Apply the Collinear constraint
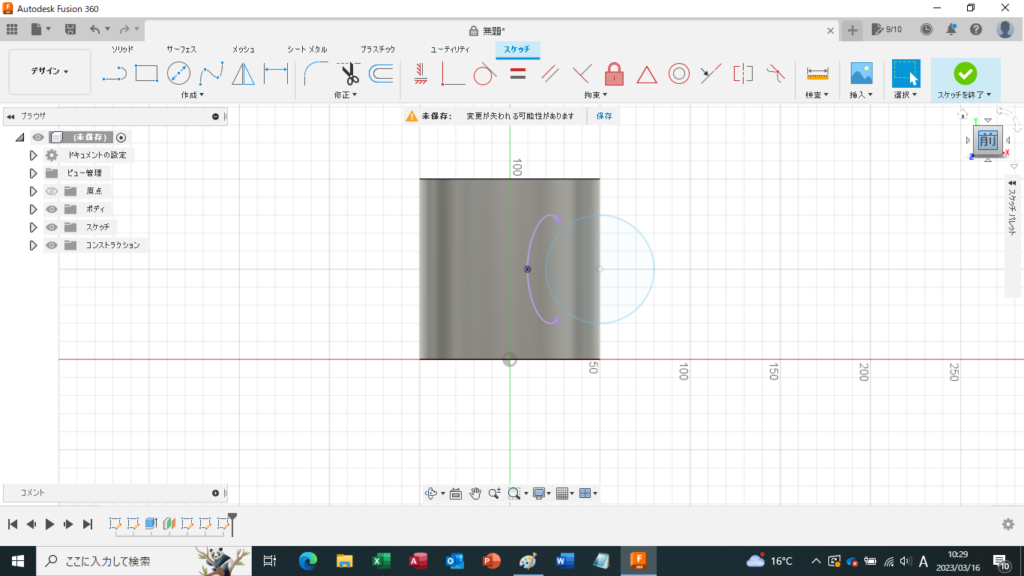 (711, 74)
